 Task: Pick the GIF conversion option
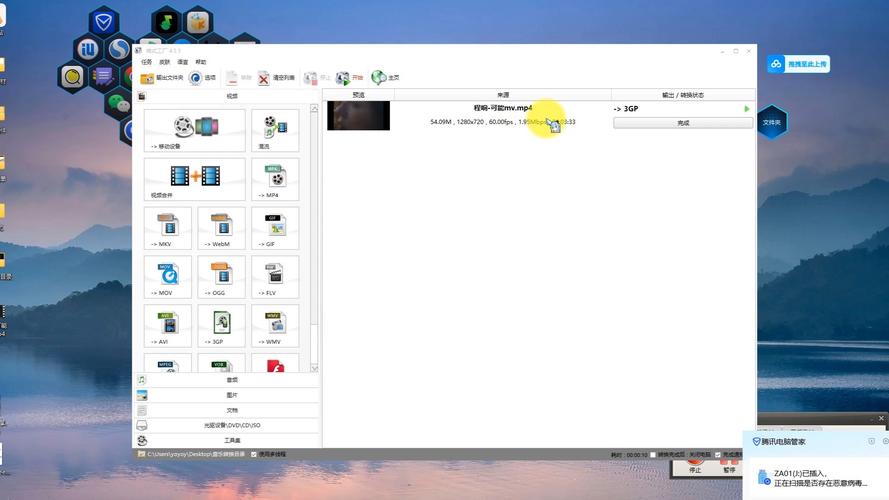pos(275,228)
